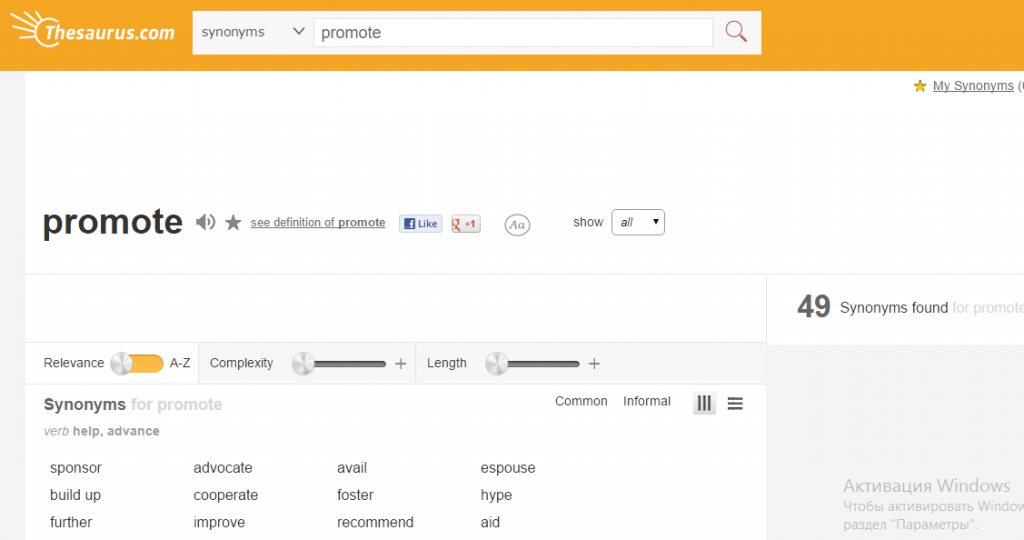The height and width of the screenshot is (540, 1024).
Task: Open the My Synonyms link
Action: coord(973,86)
